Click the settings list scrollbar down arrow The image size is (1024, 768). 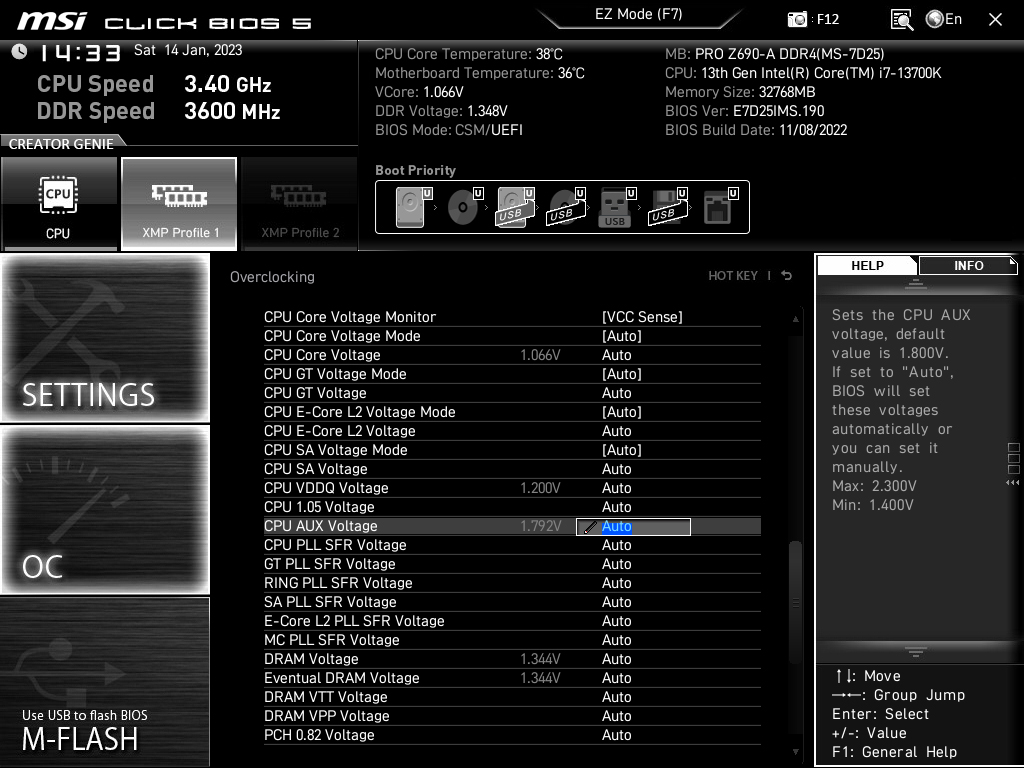click(795, 752)
